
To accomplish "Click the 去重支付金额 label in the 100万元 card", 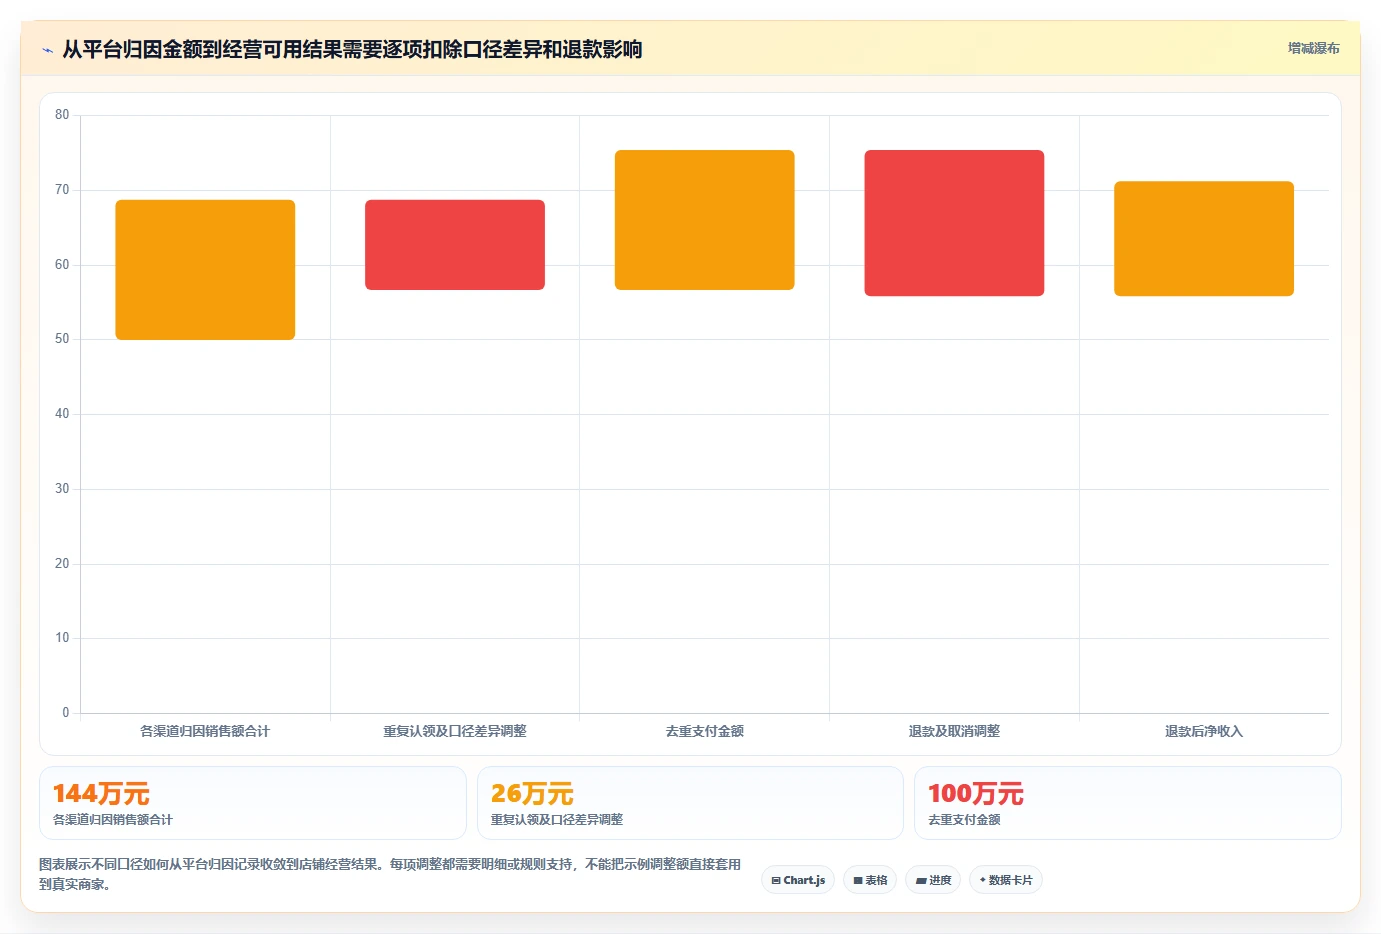I will [964, 820].
